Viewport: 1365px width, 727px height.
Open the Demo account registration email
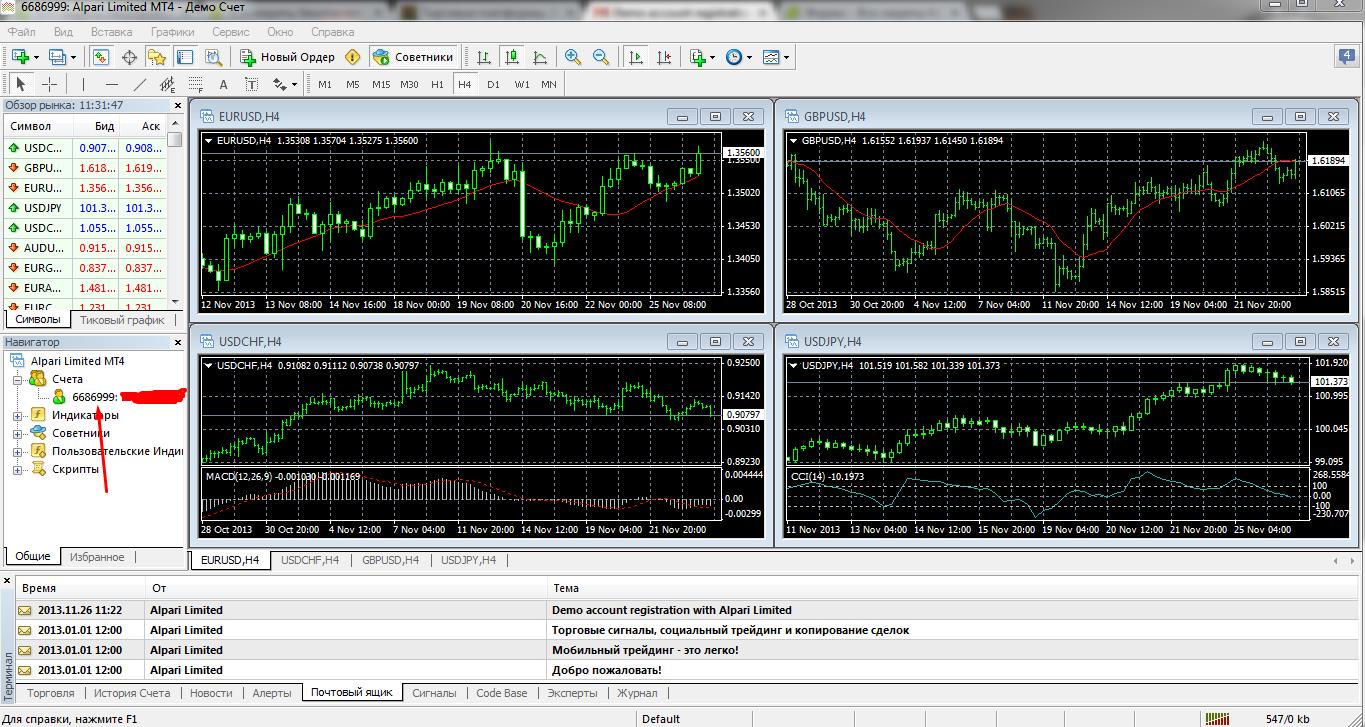(x=671, y=610)
